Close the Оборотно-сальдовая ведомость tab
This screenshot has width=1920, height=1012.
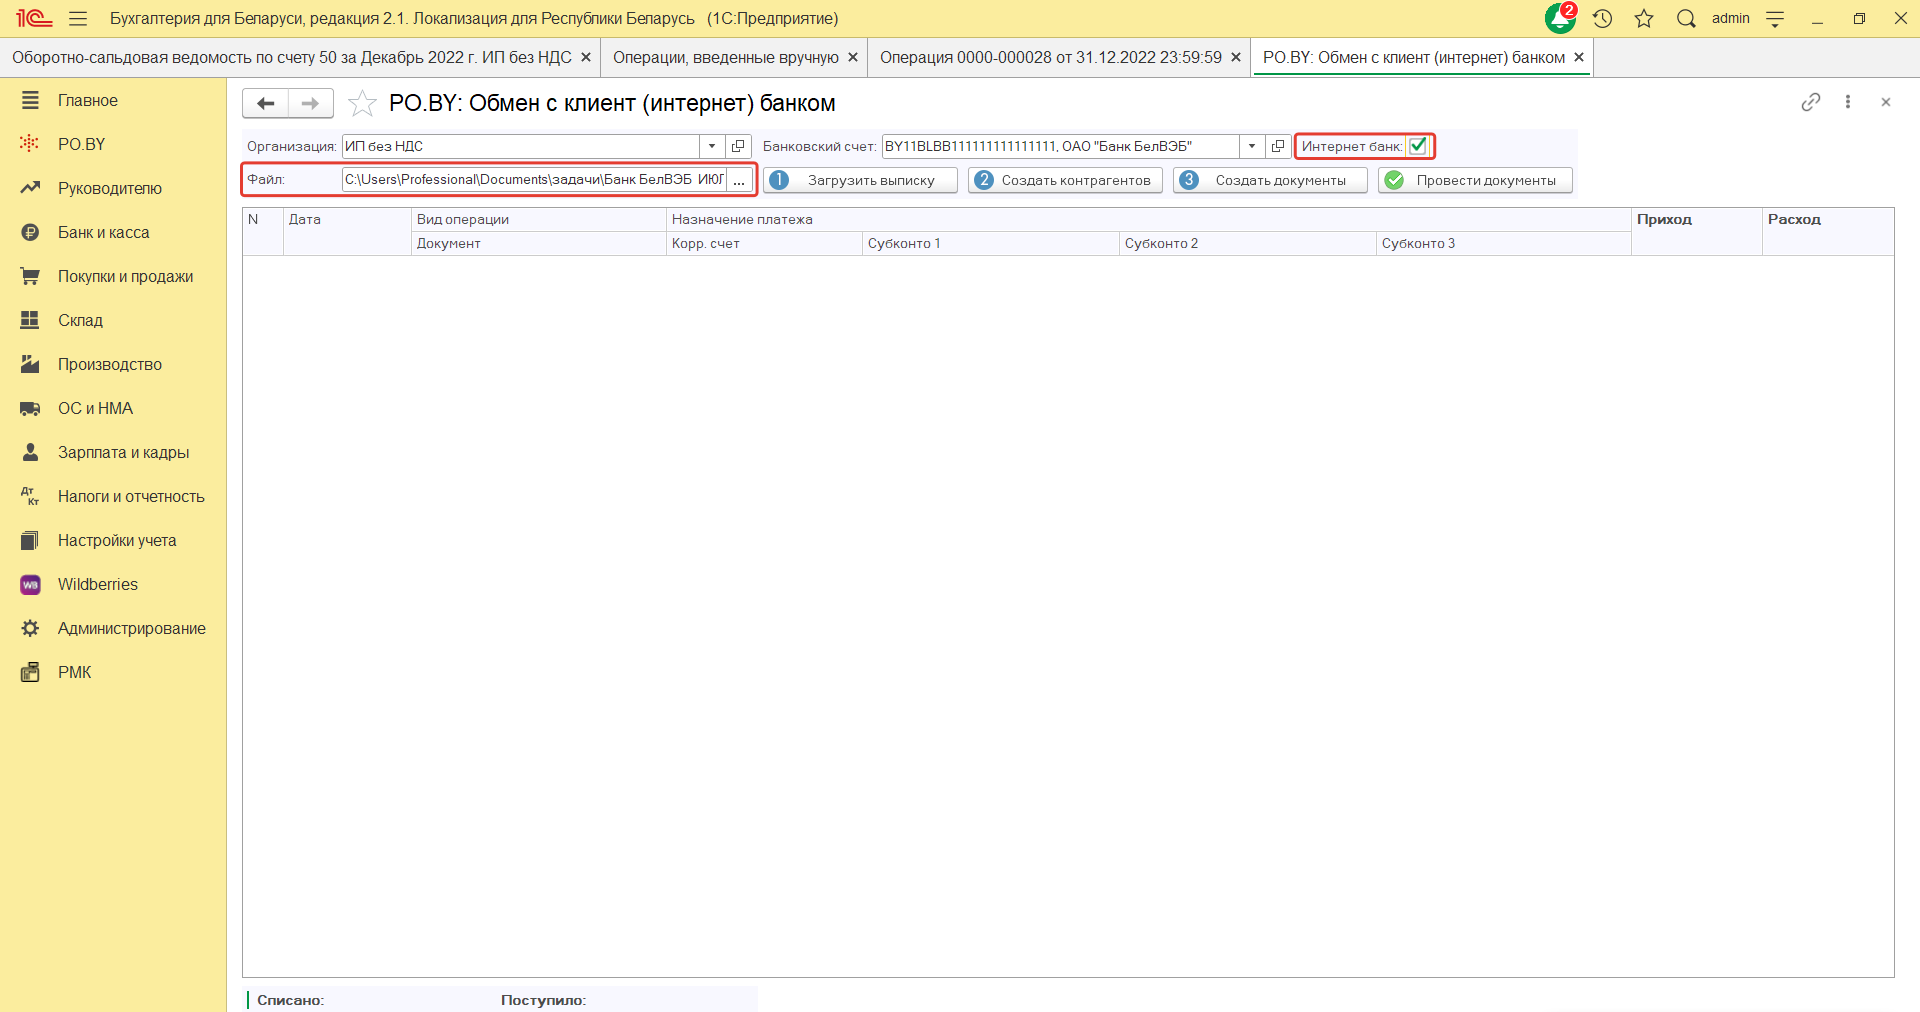(x=586, y=58)
